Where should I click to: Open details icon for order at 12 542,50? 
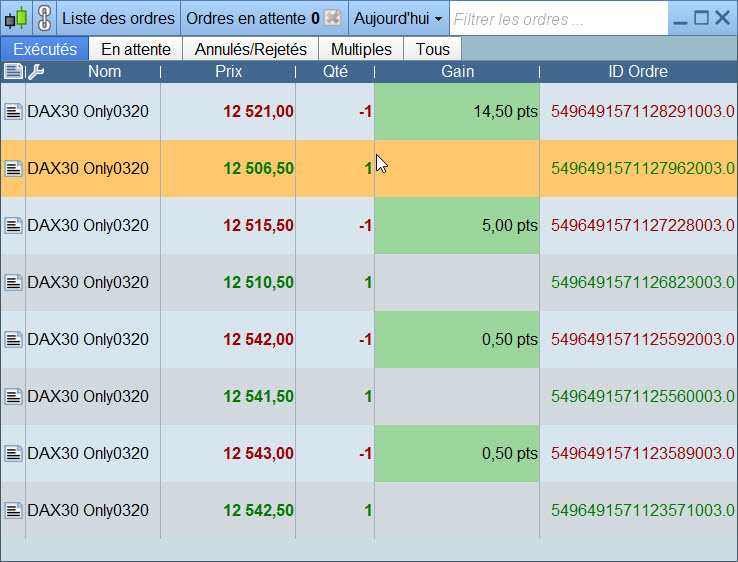[13, 510]
